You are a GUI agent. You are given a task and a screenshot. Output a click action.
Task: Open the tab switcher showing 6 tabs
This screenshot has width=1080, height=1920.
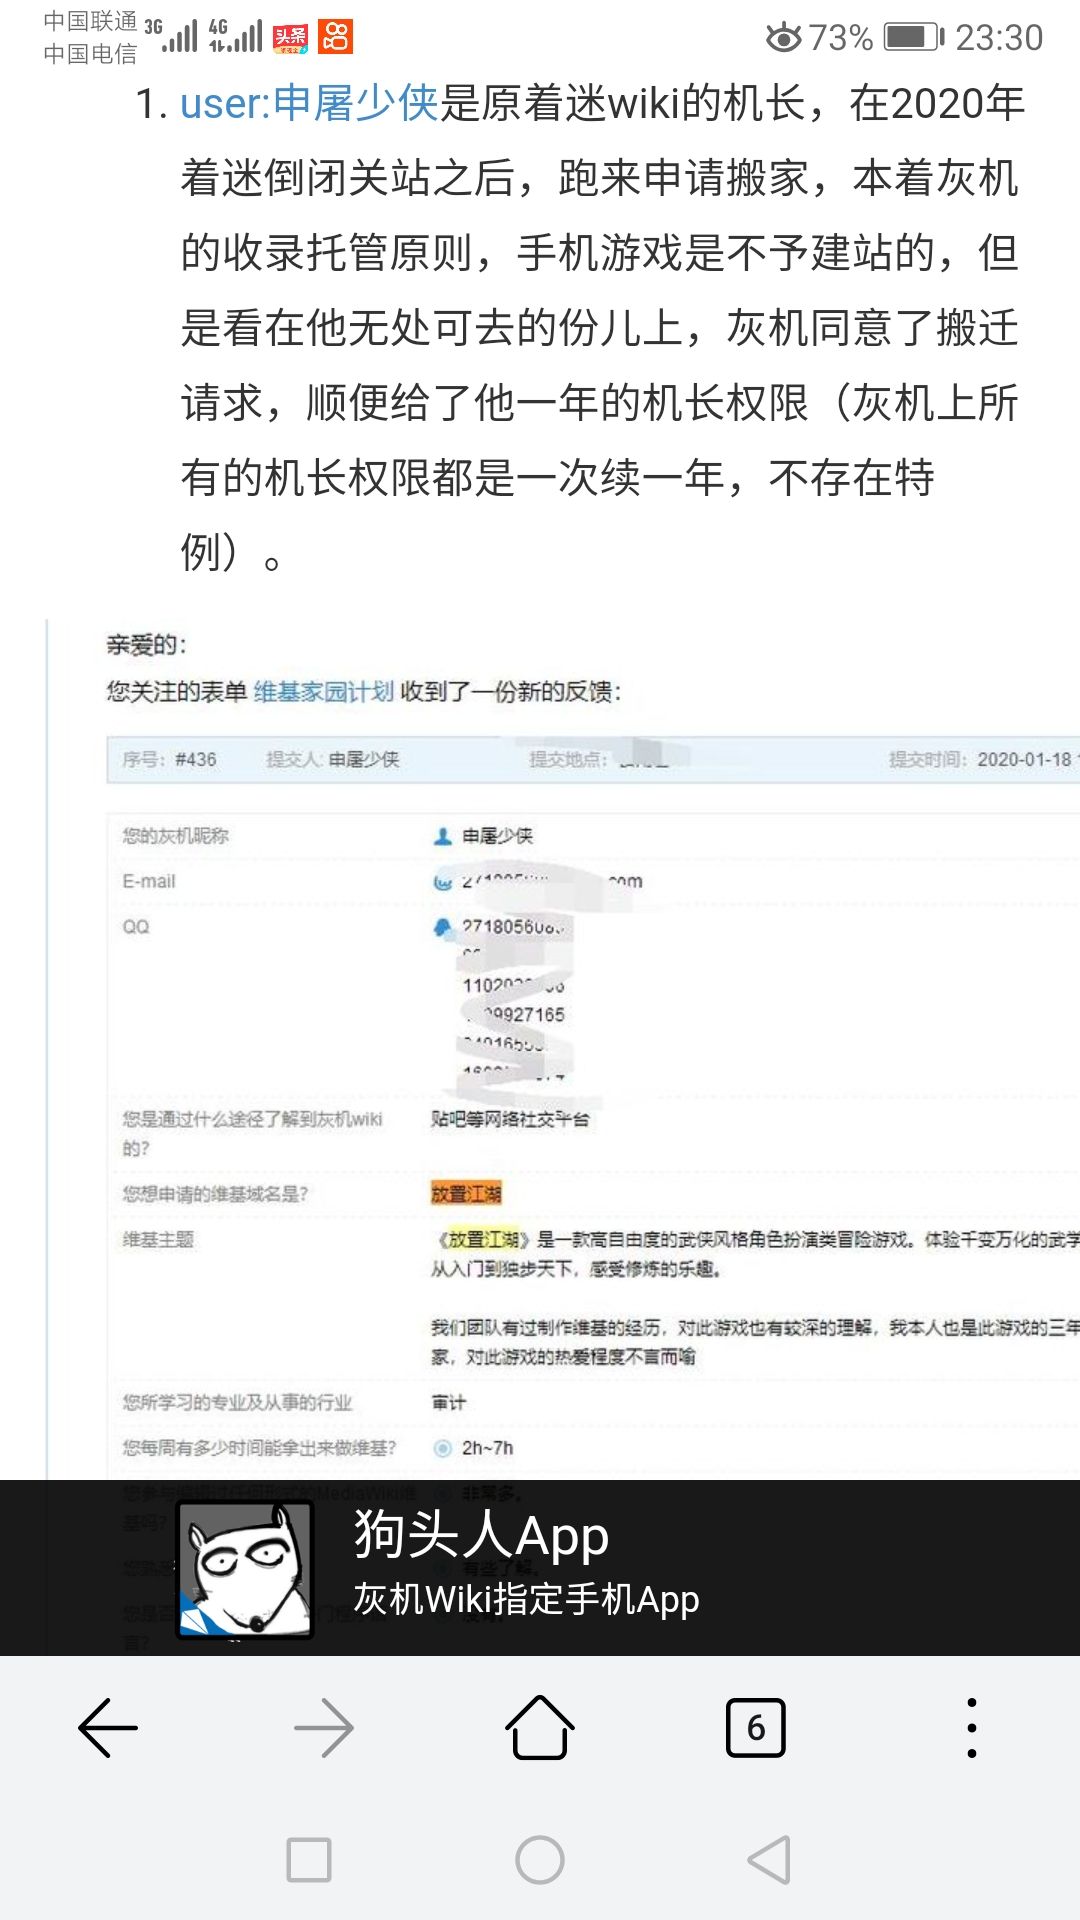(x=756, y=1727)
